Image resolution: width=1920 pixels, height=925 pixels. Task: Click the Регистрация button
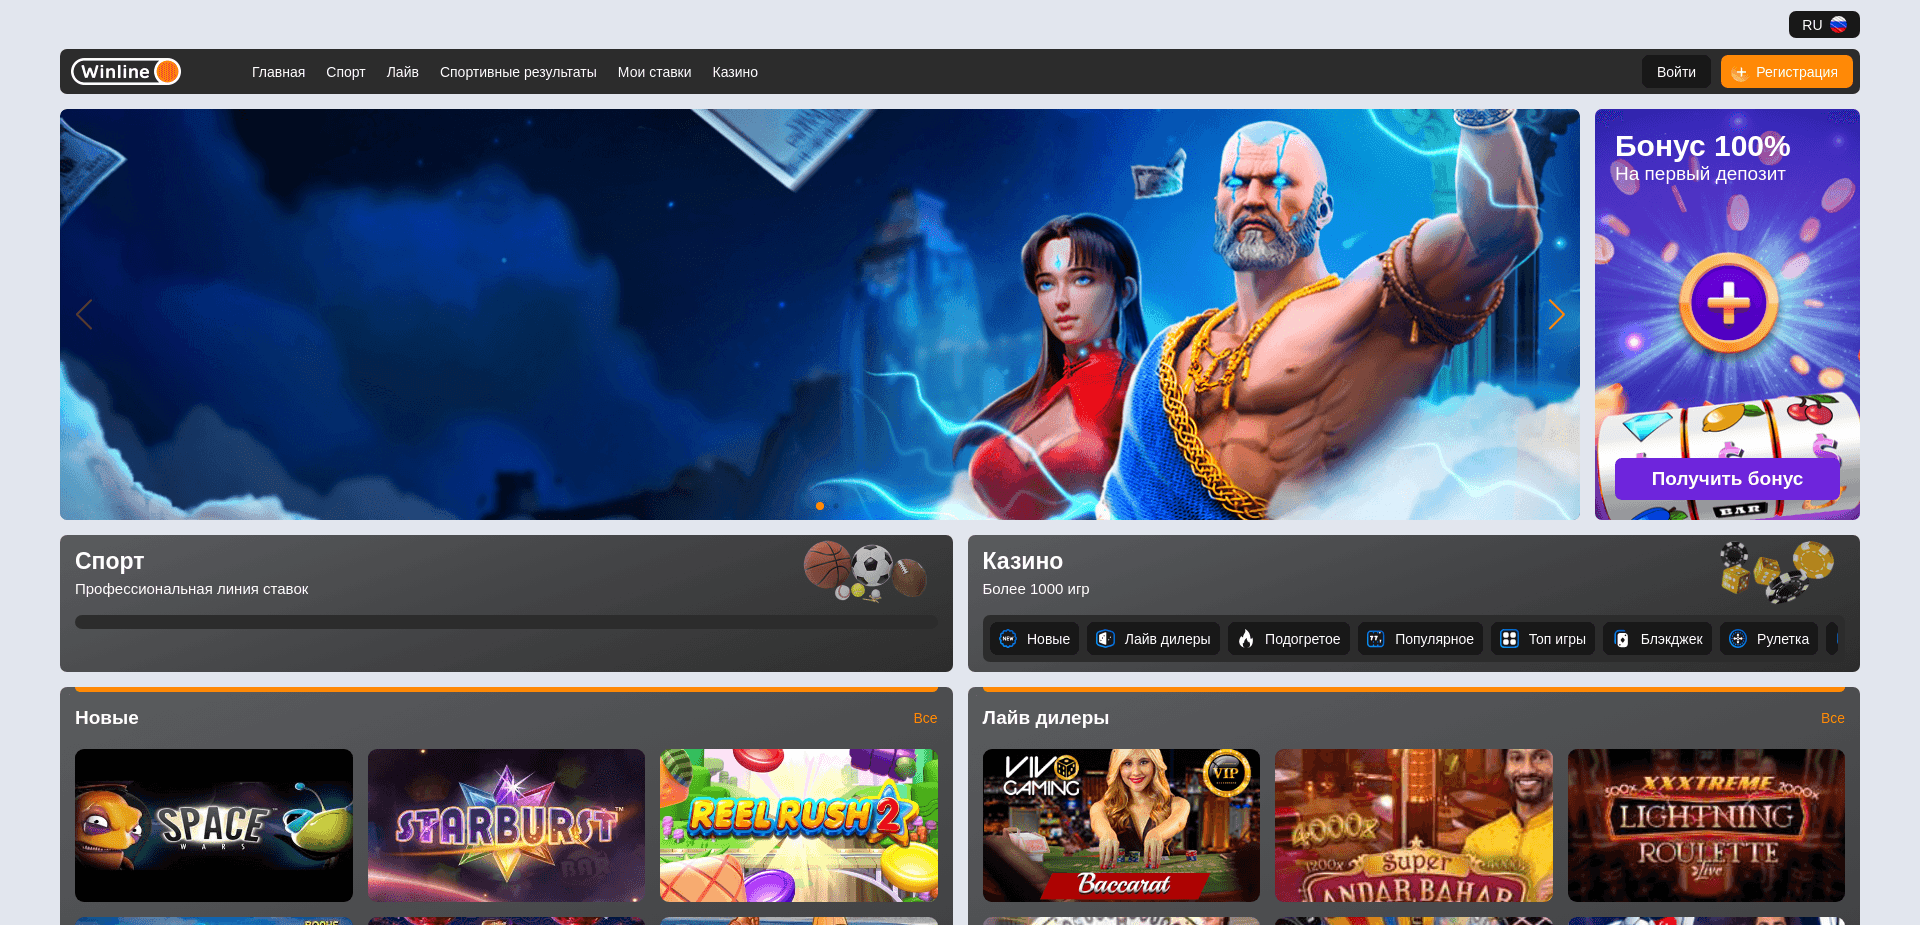pyautogui.click(x=1786, y=71)
